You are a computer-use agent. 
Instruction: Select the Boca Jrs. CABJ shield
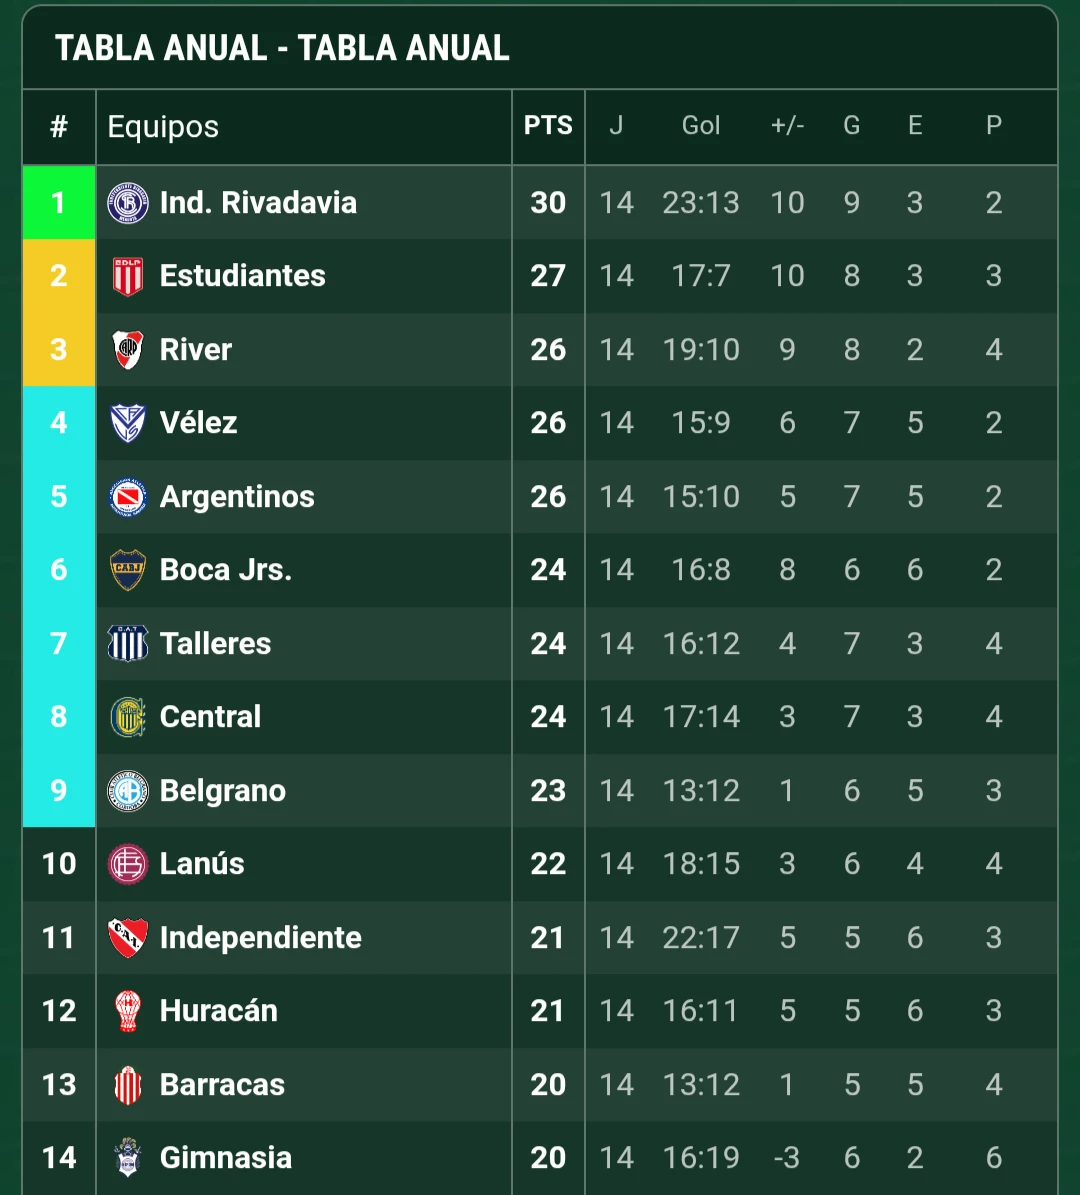126,569
